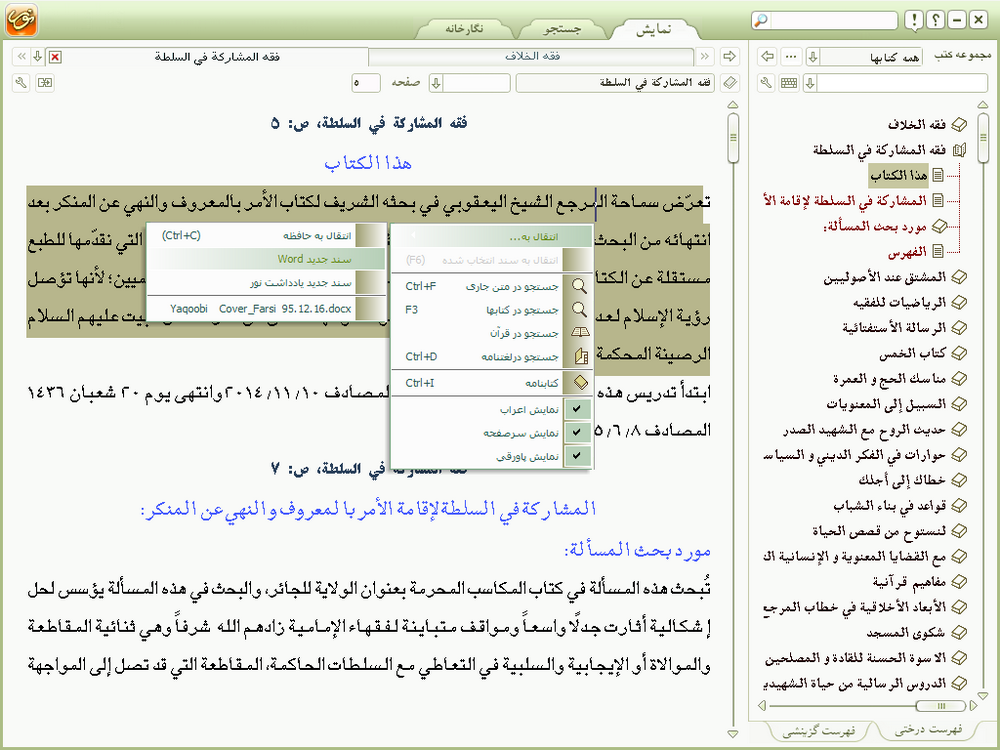The width and height of the screenshot is (1000, 750).
Task: Switch to the نمایش tab
Action: coord(654,29)
